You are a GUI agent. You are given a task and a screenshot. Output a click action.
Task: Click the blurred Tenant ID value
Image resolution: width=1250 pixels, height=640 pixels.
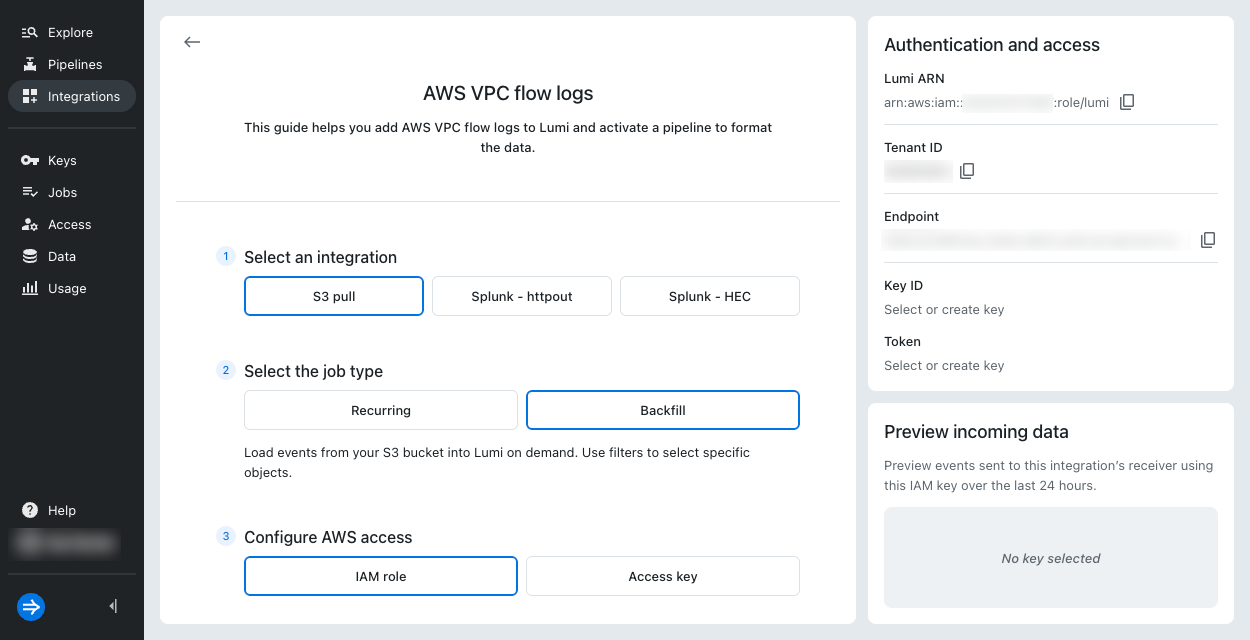[917, 171]
